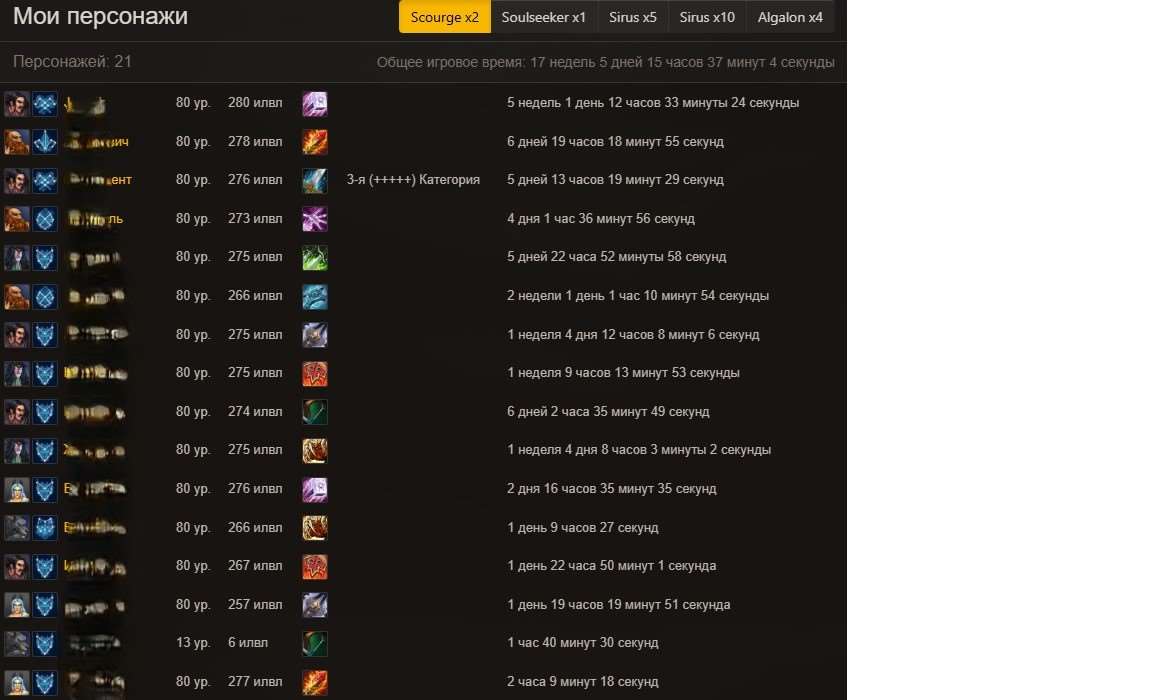The height and width of the screenshot is (700, 1152).
Task: Click the dwarf portrait in the 273 илвл row
Action: click(x=16, y=219)
